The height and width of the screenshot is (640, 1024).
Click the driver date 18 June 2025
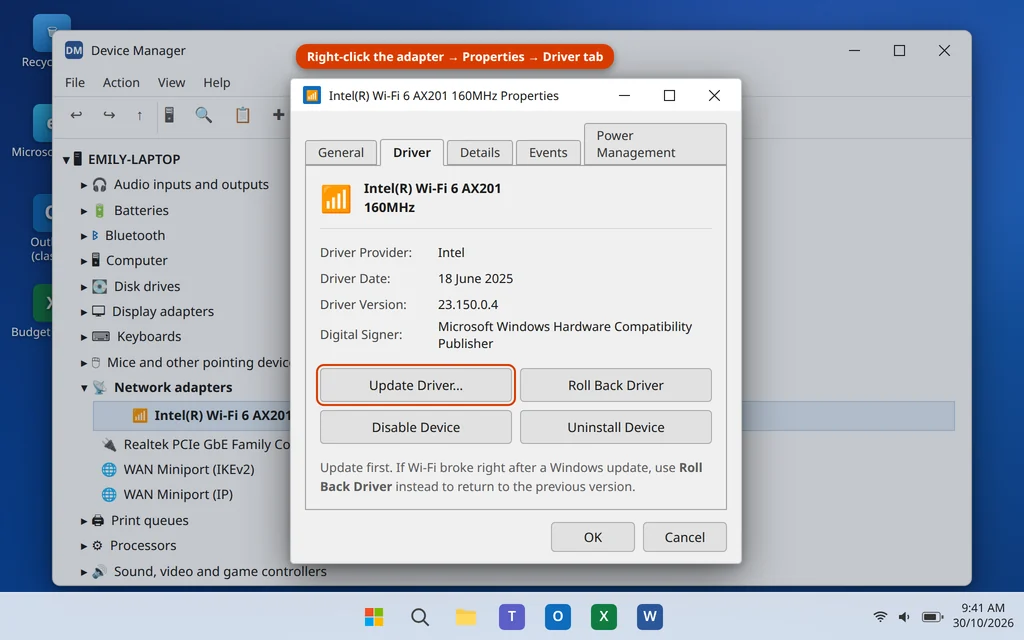pos(475,278)
